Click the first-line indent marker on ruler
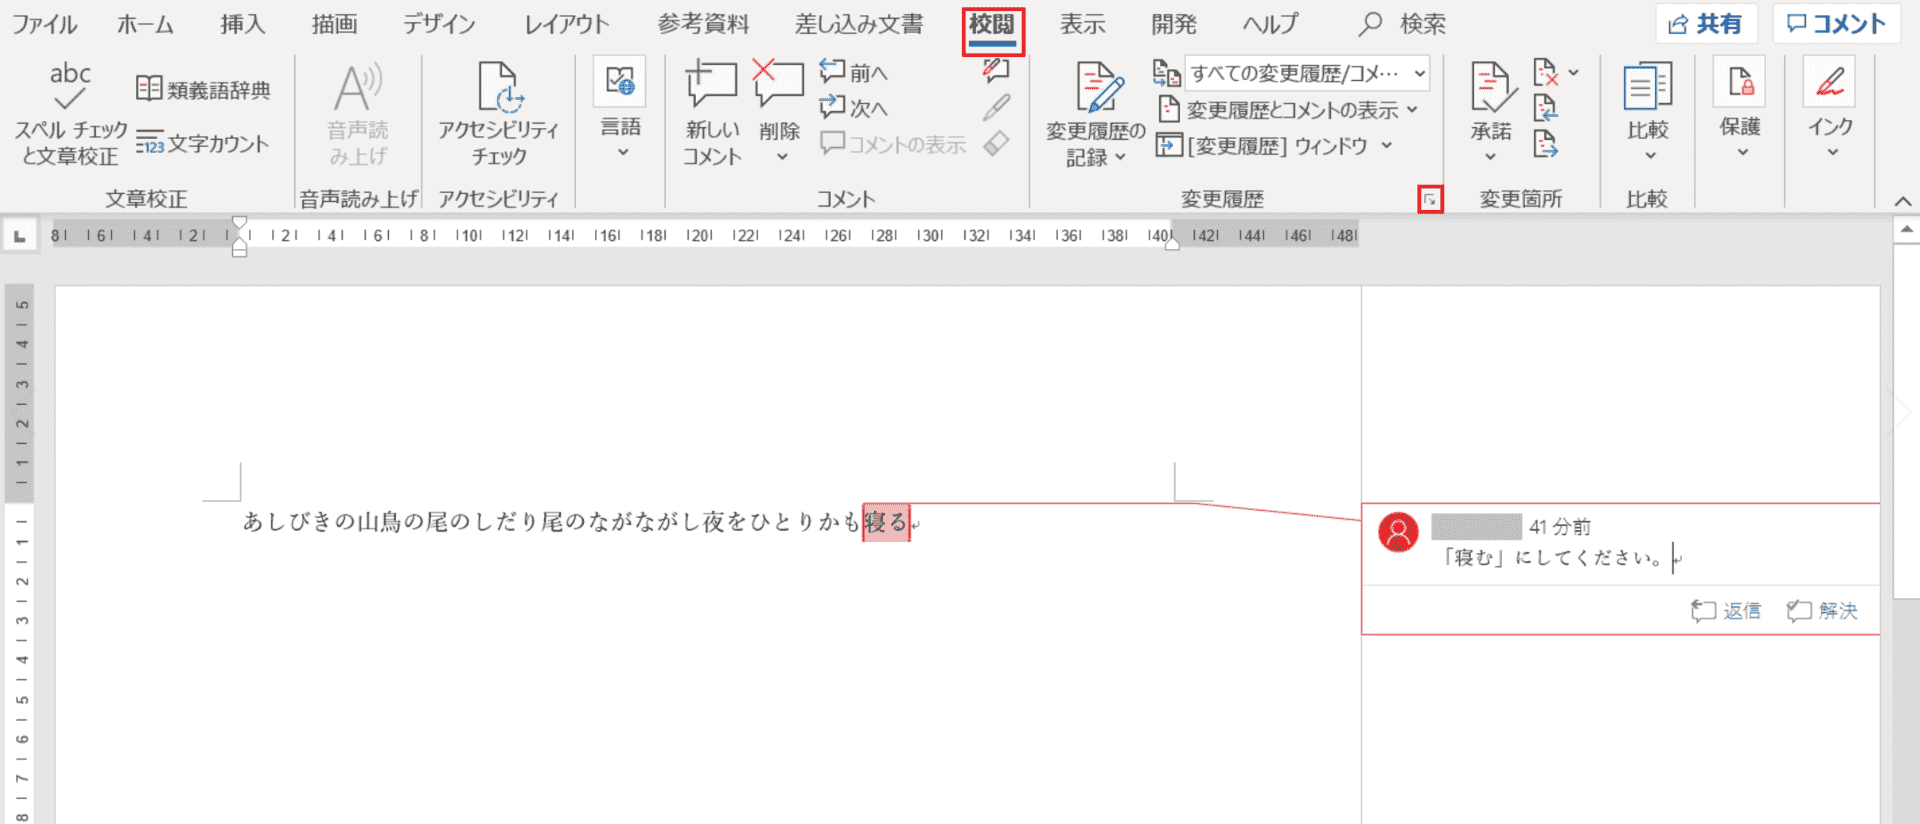This screenshot has height=824, width=1920. (x=239, y=224)
